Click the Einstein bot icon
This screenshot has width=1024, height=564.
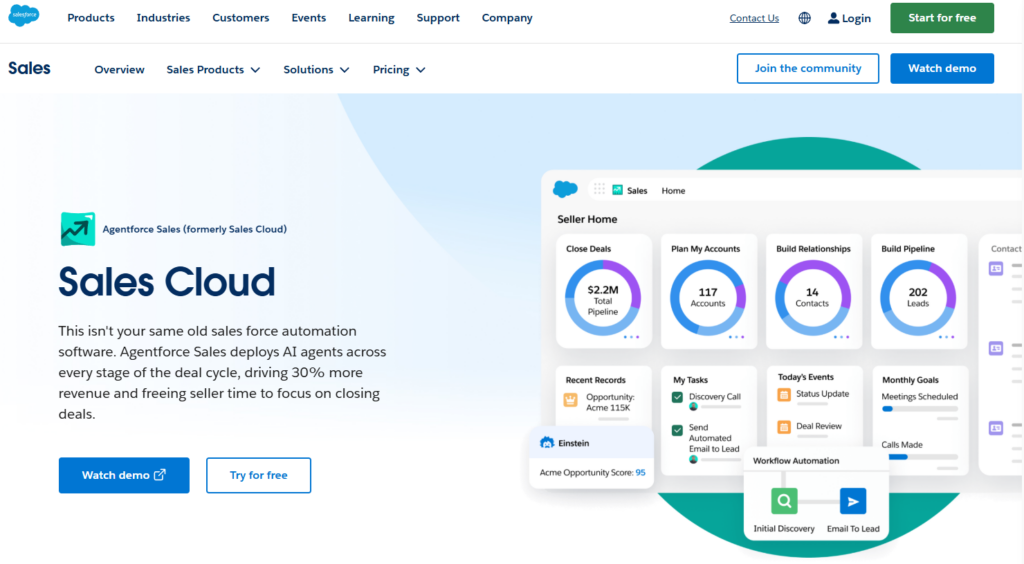pyautogui.click(x=547, y=443)
